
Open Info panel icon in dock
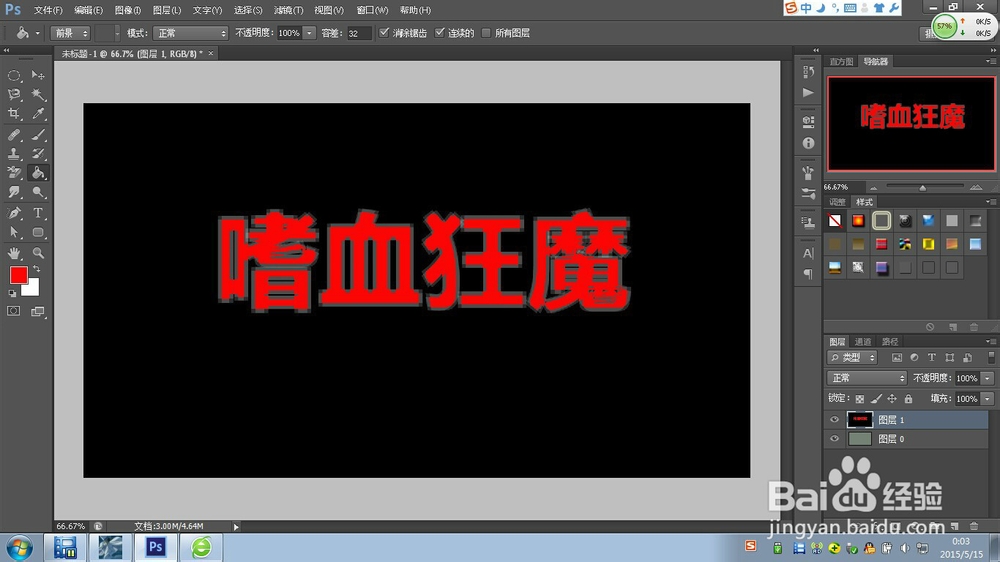click(808, 144)
